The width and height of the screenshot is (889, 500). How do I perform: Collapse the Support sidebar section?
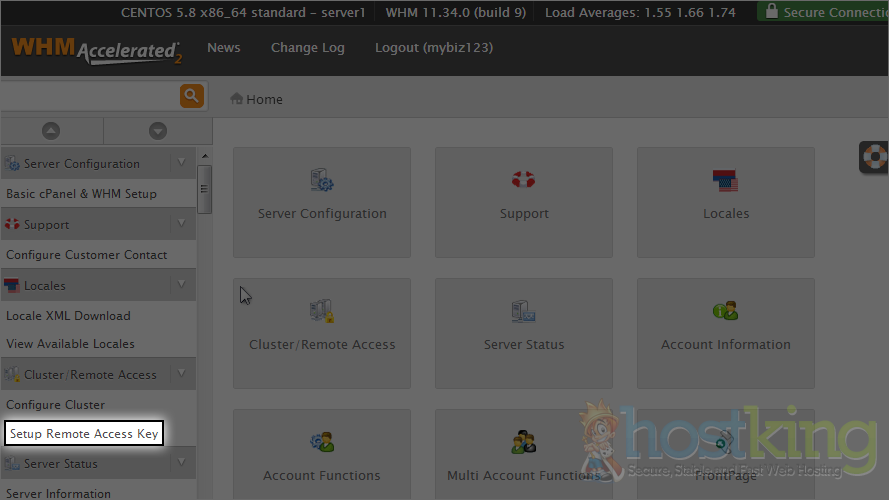coord(181,223)
